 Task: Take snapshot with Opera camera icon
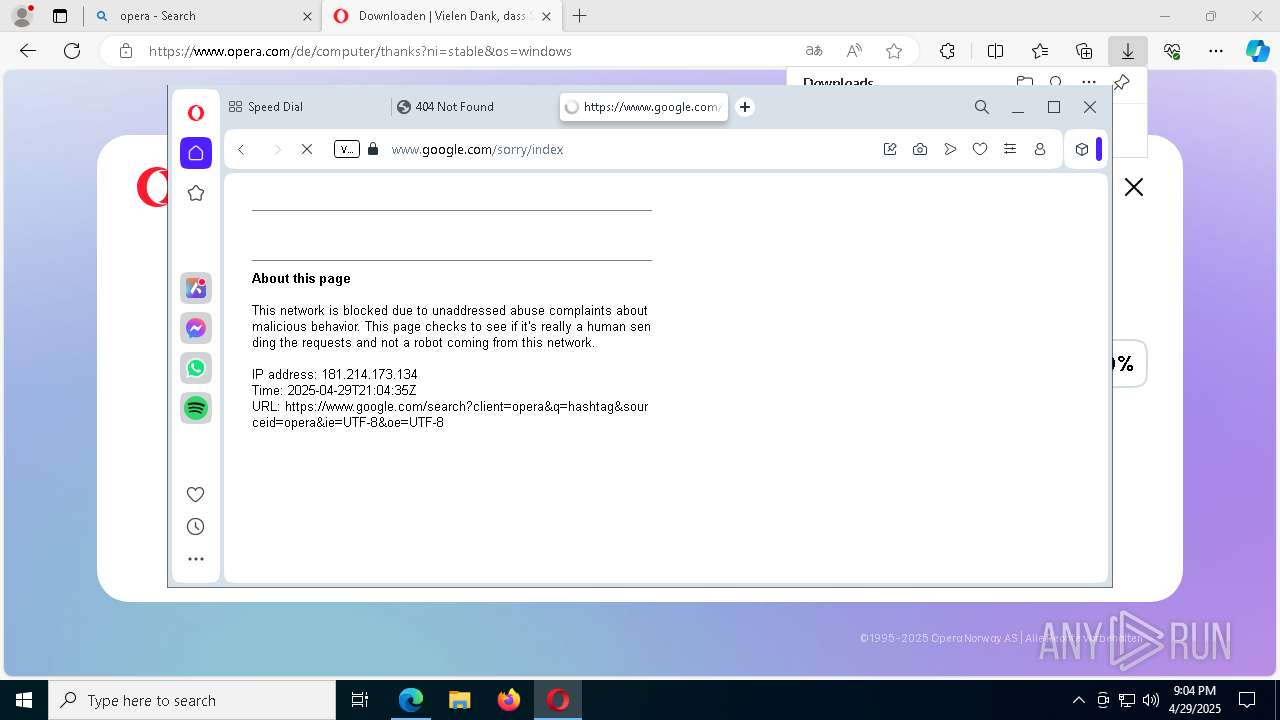click(920, 149)
